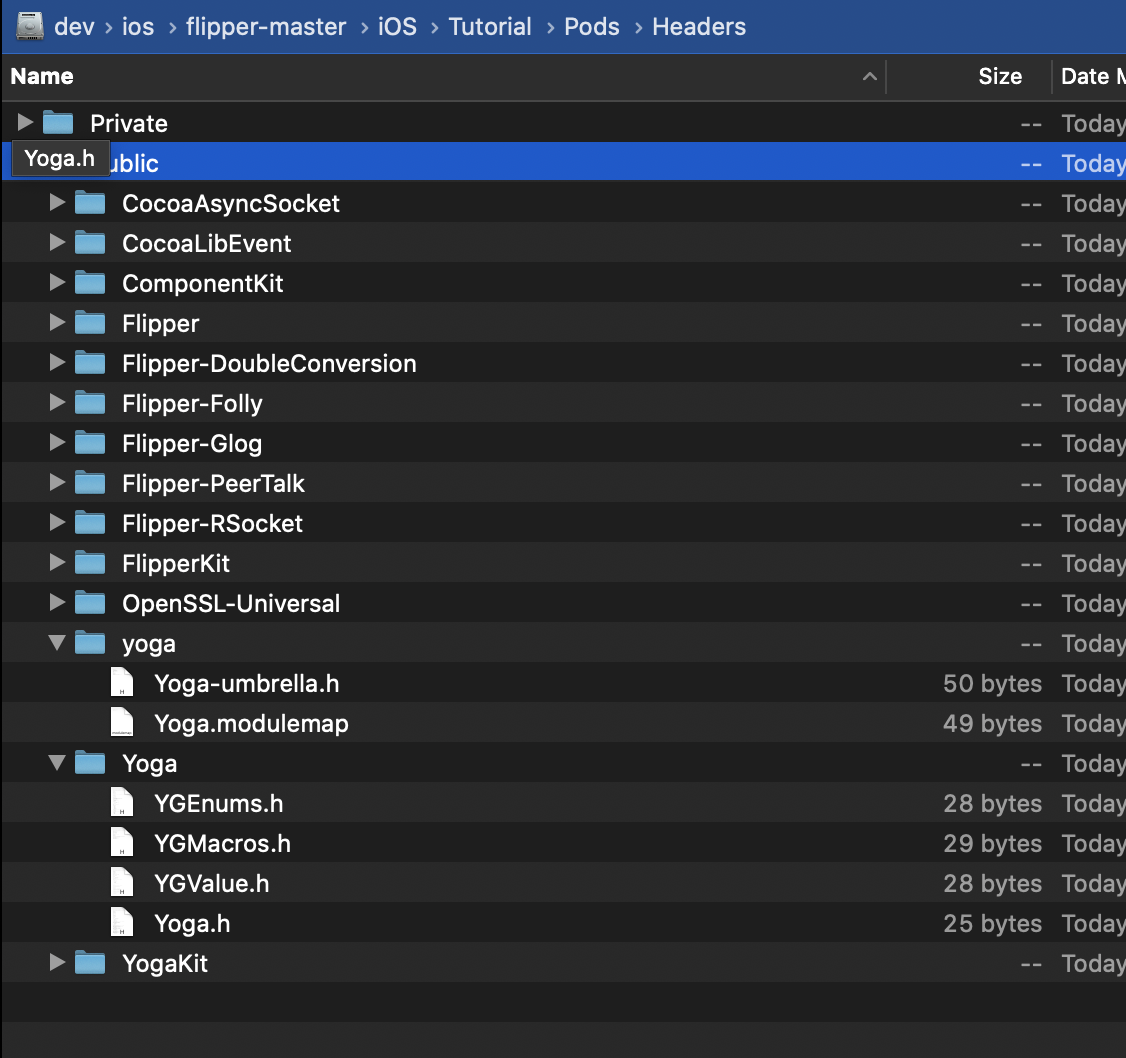Click the FlipperKit folder icon
The width and height of the screenshot is (1126, 1058).
(90, 563)
